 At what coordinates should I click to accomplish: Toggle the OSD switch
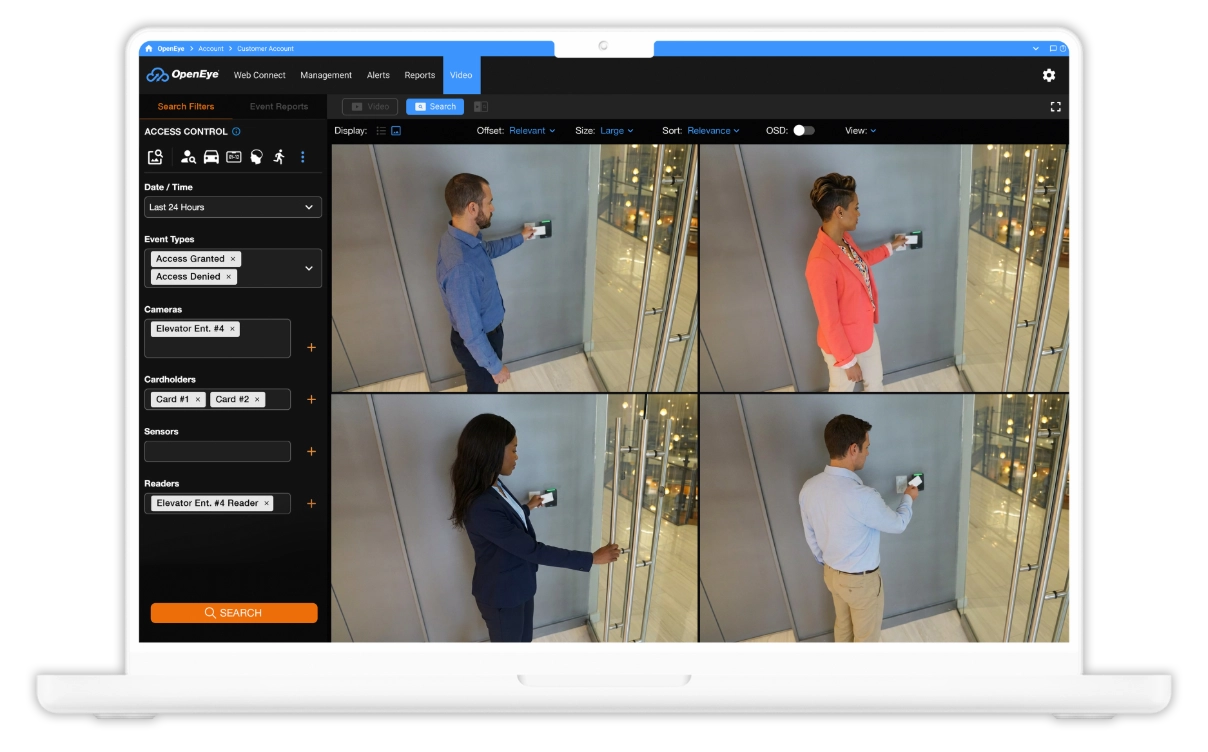[804, 131]
